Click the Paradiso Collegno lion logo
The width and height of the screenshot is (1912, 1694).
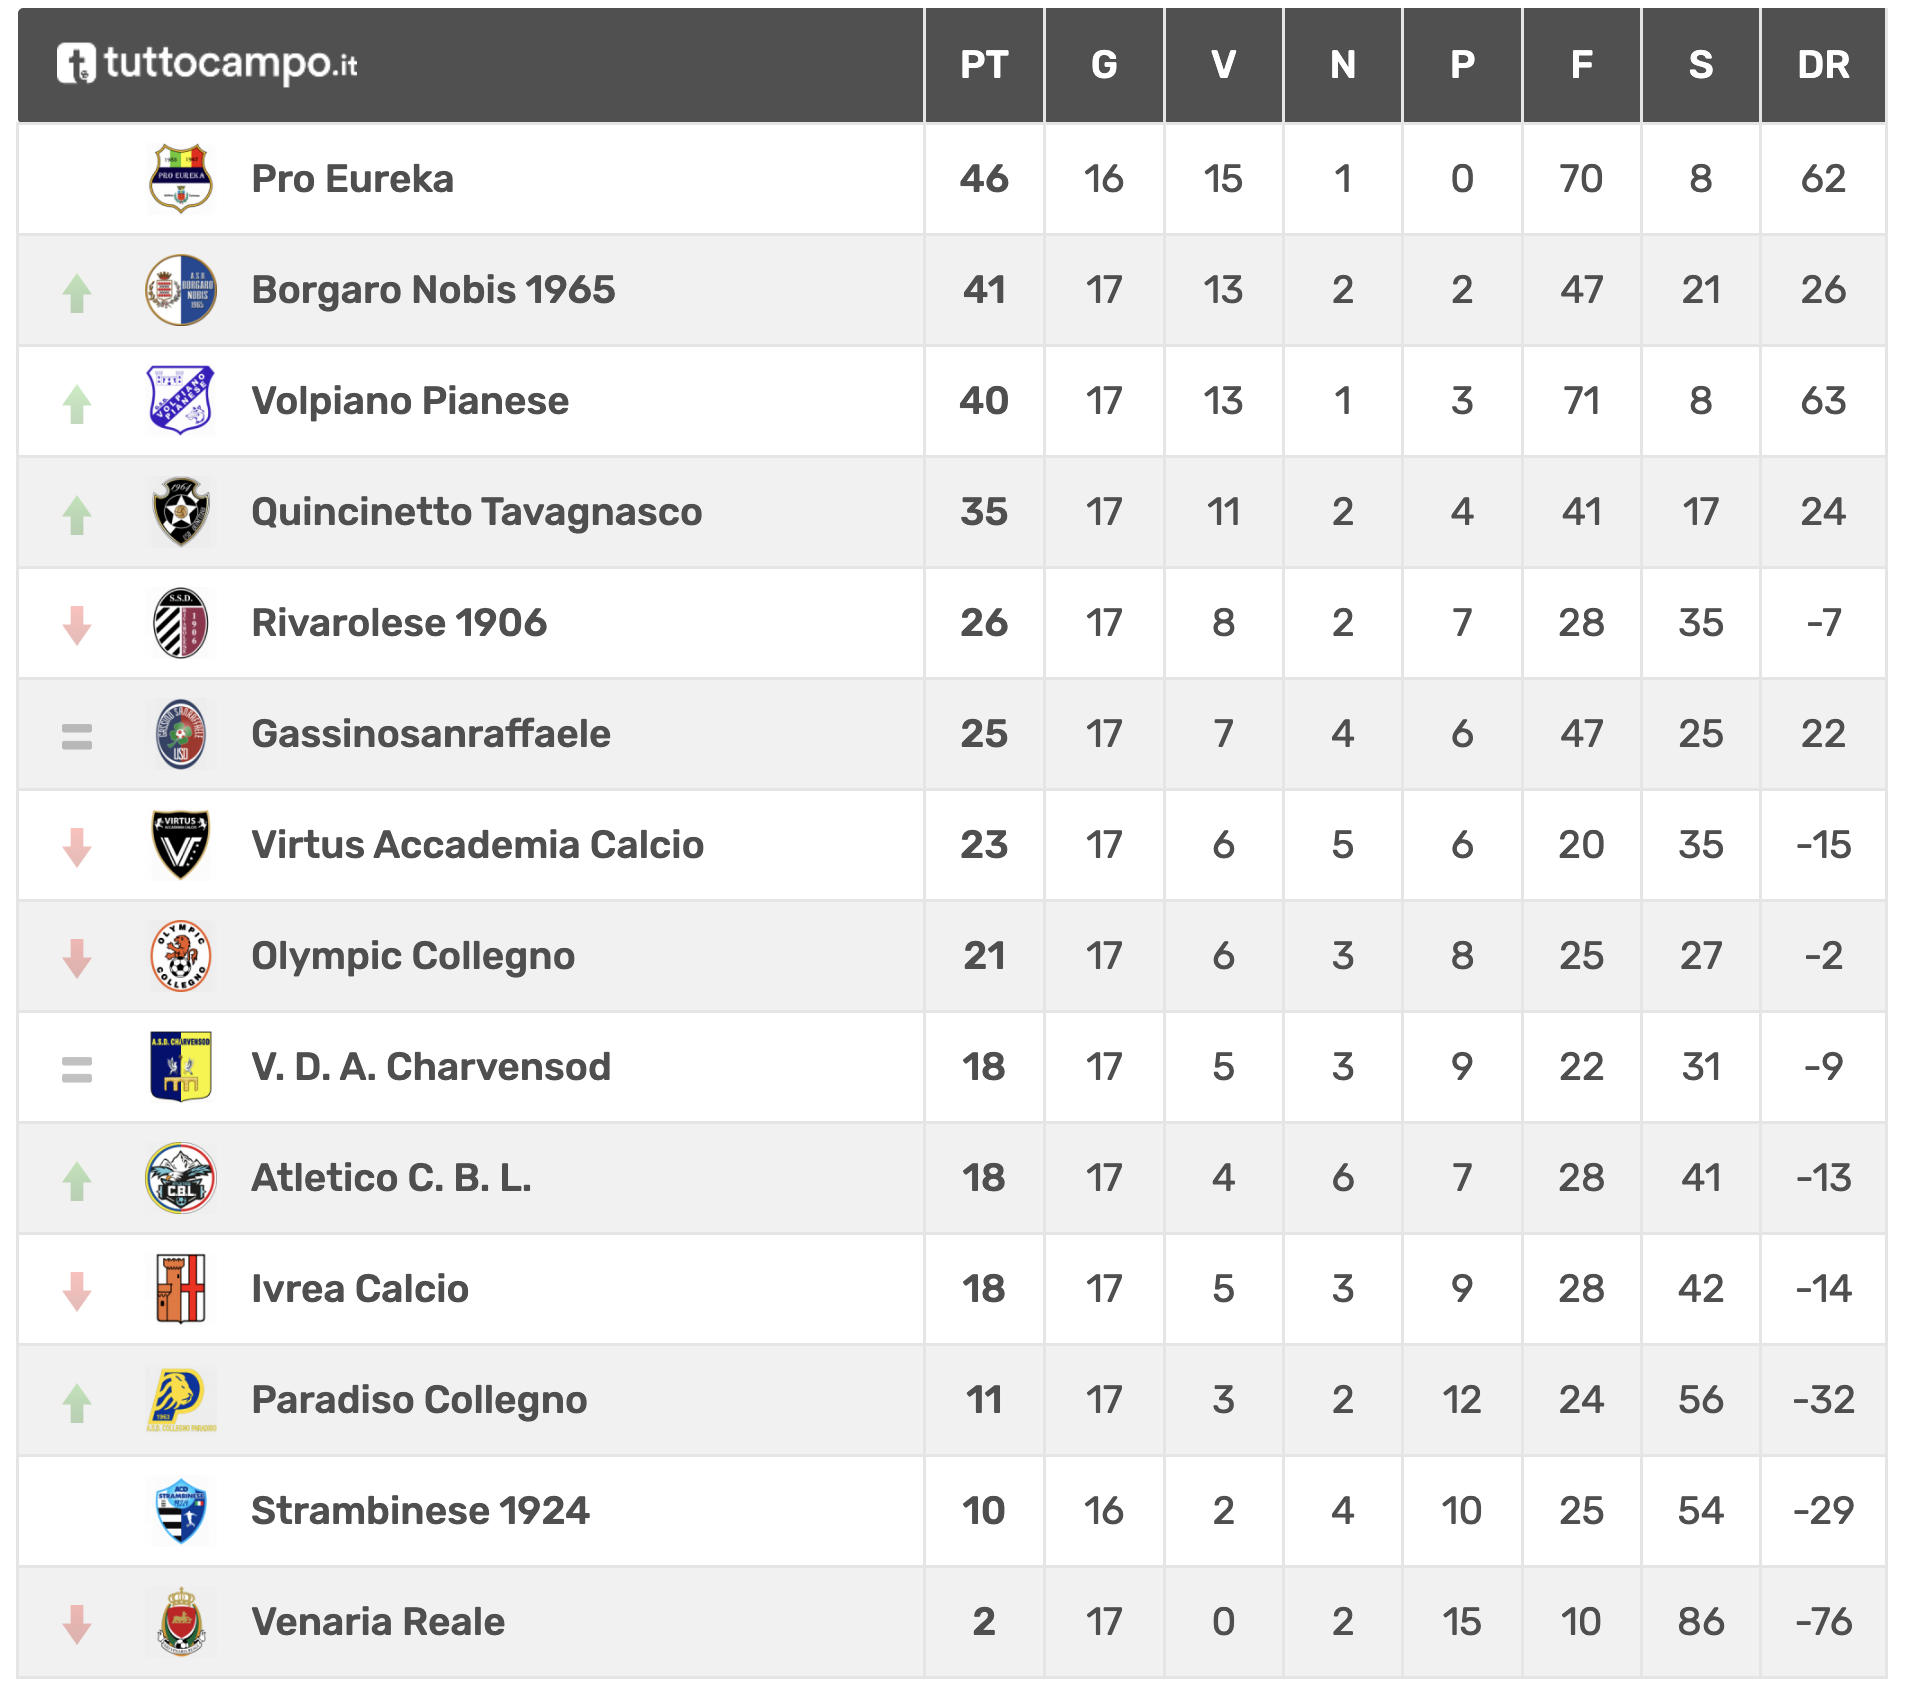tap(181, 1399)
